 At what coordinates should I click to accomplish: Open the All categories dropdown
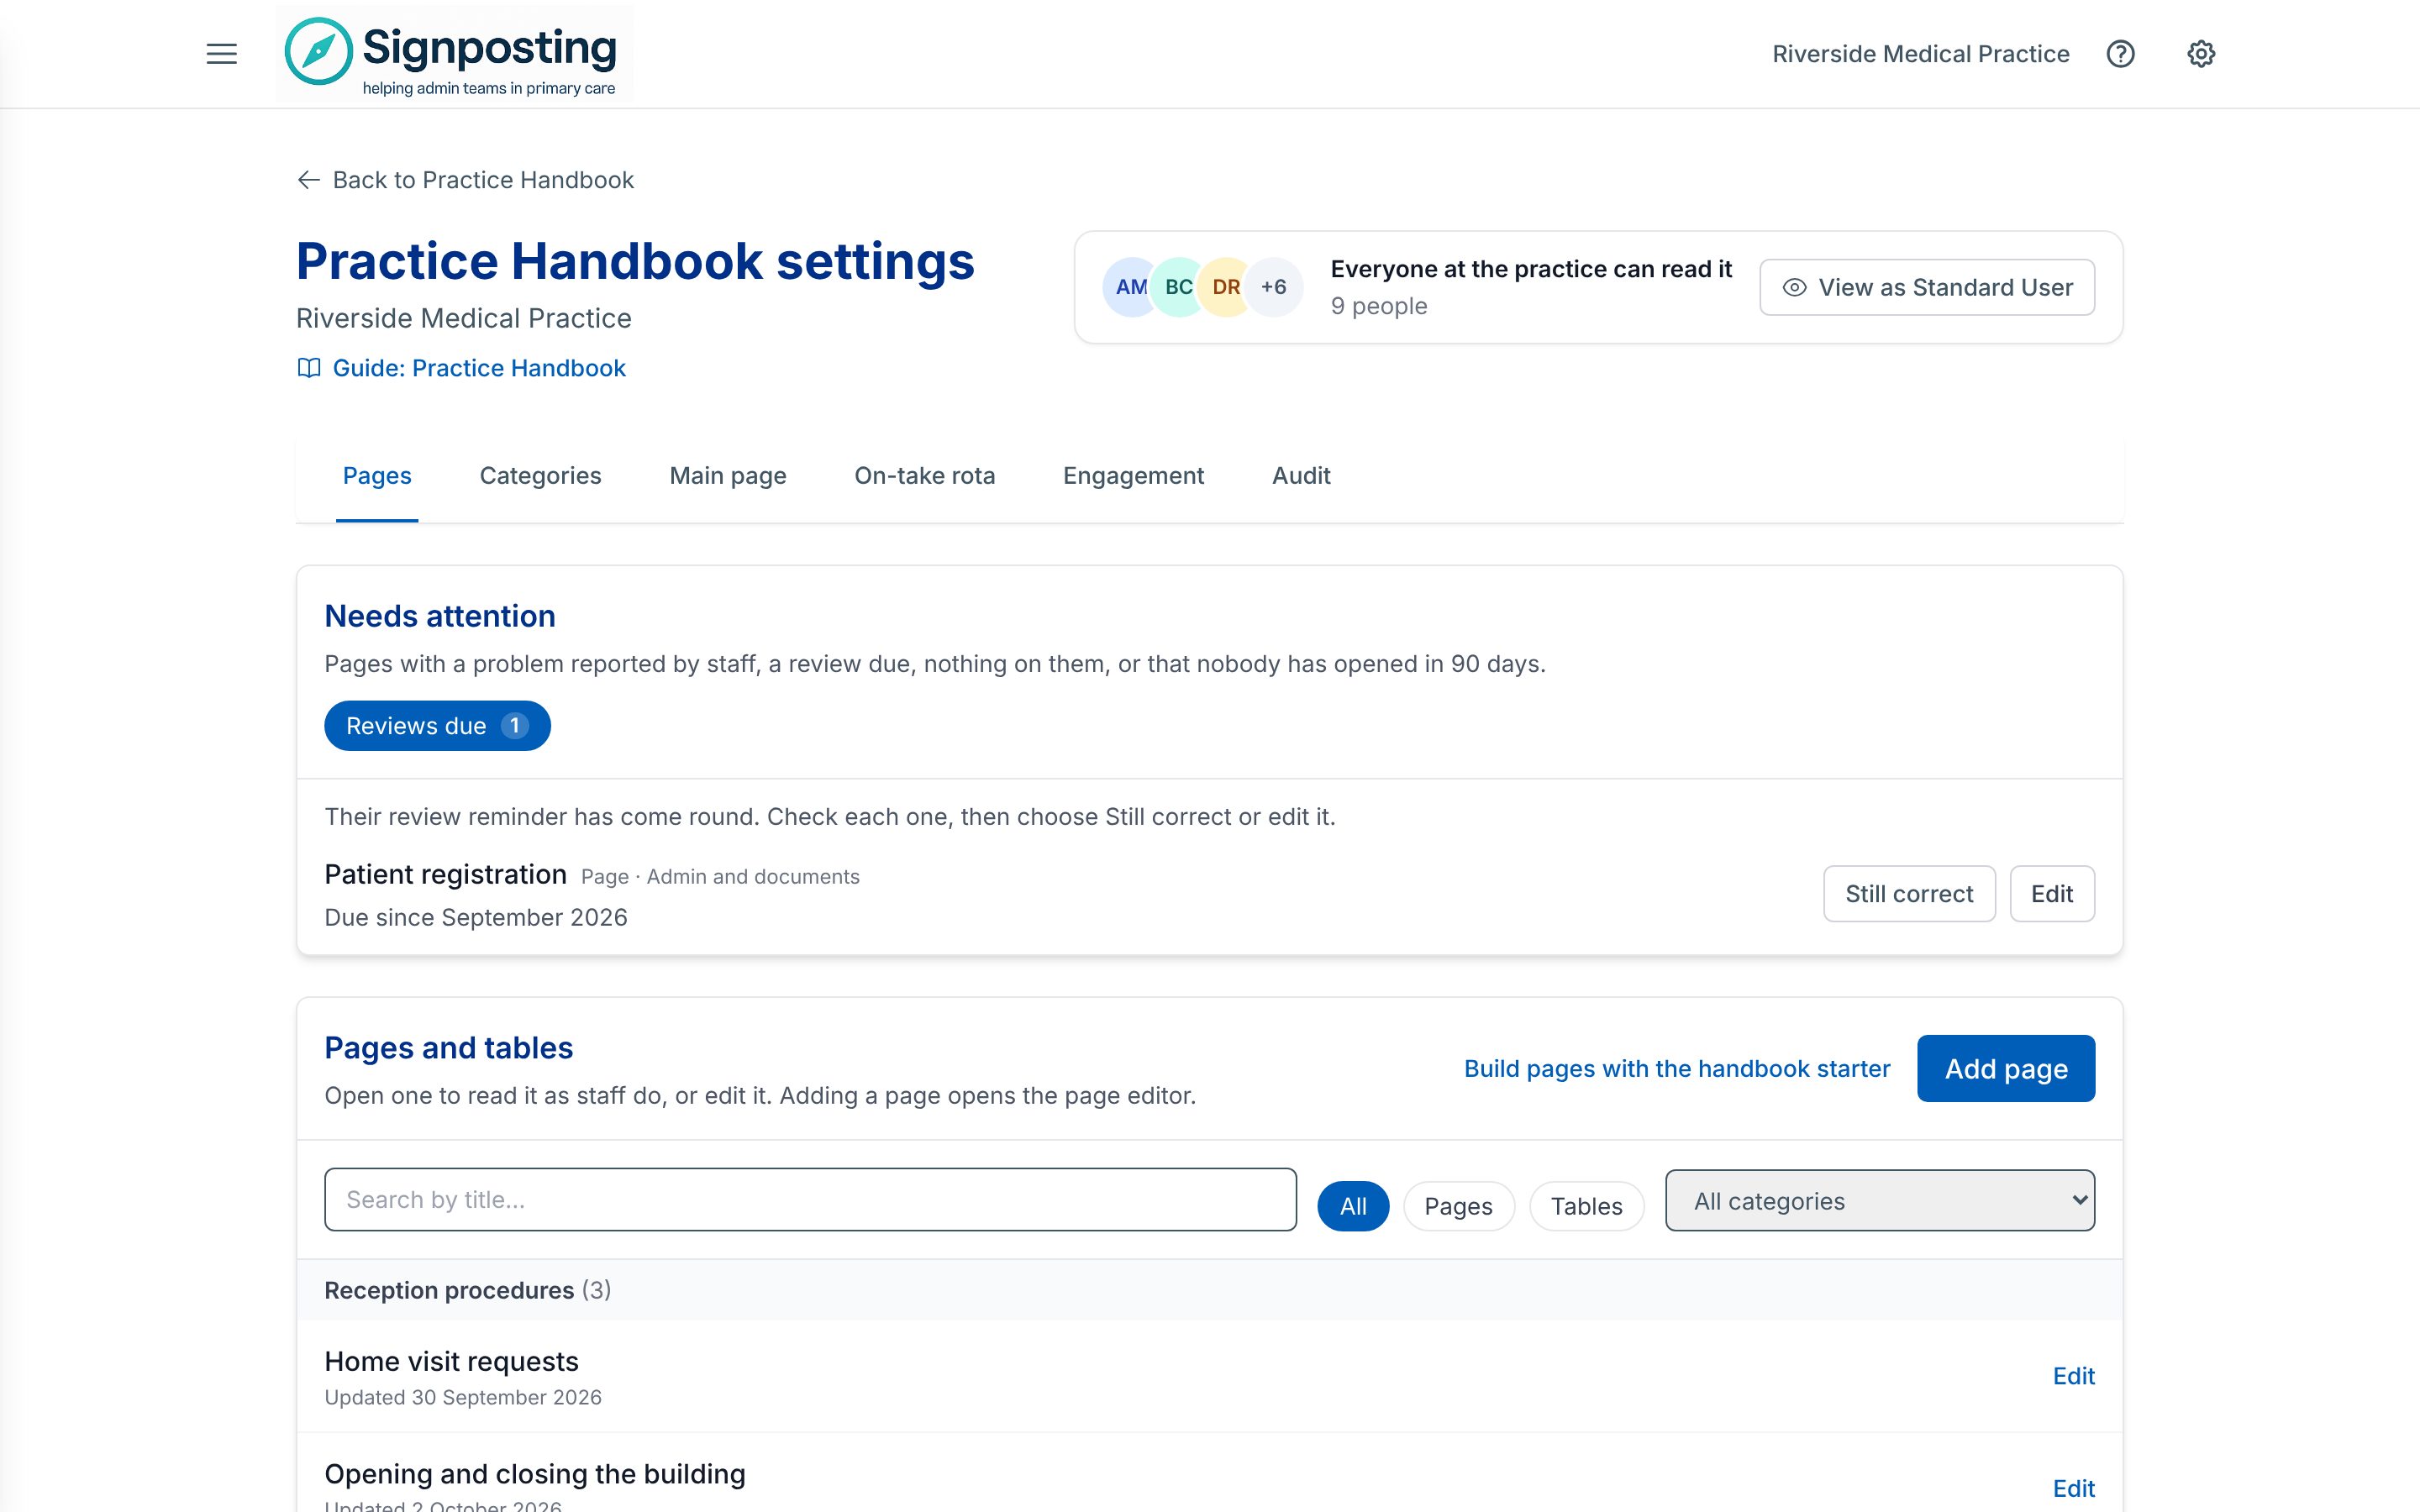[x=1879, y=1201]
